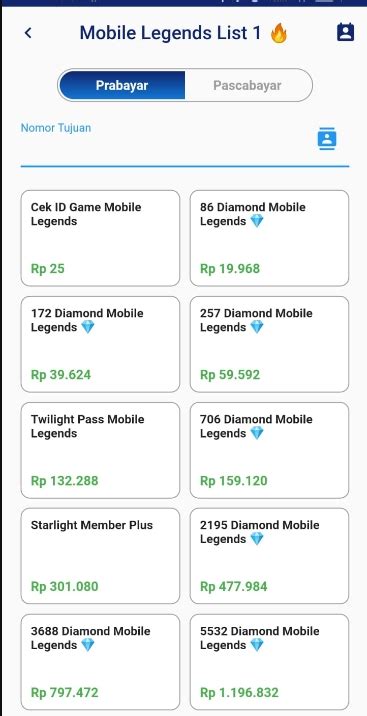This screenshot has width=367, height=716.
Task: Open the contacts book icon in header
Action: click(x=345, y=32)
